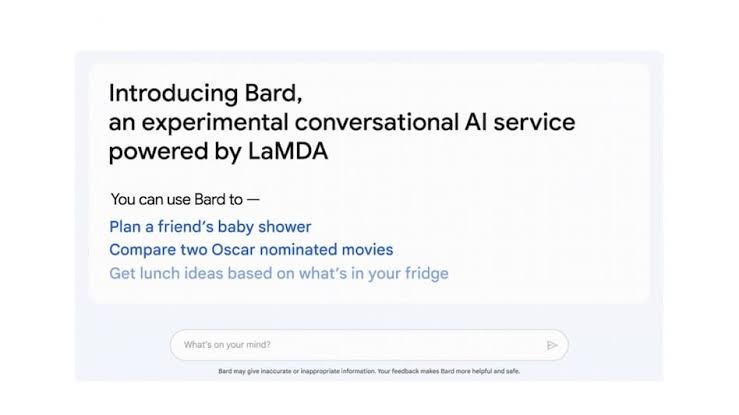Click the word "Bard" in the title
Viewport: 739px width, 415px height.
(x=268, y=94)
